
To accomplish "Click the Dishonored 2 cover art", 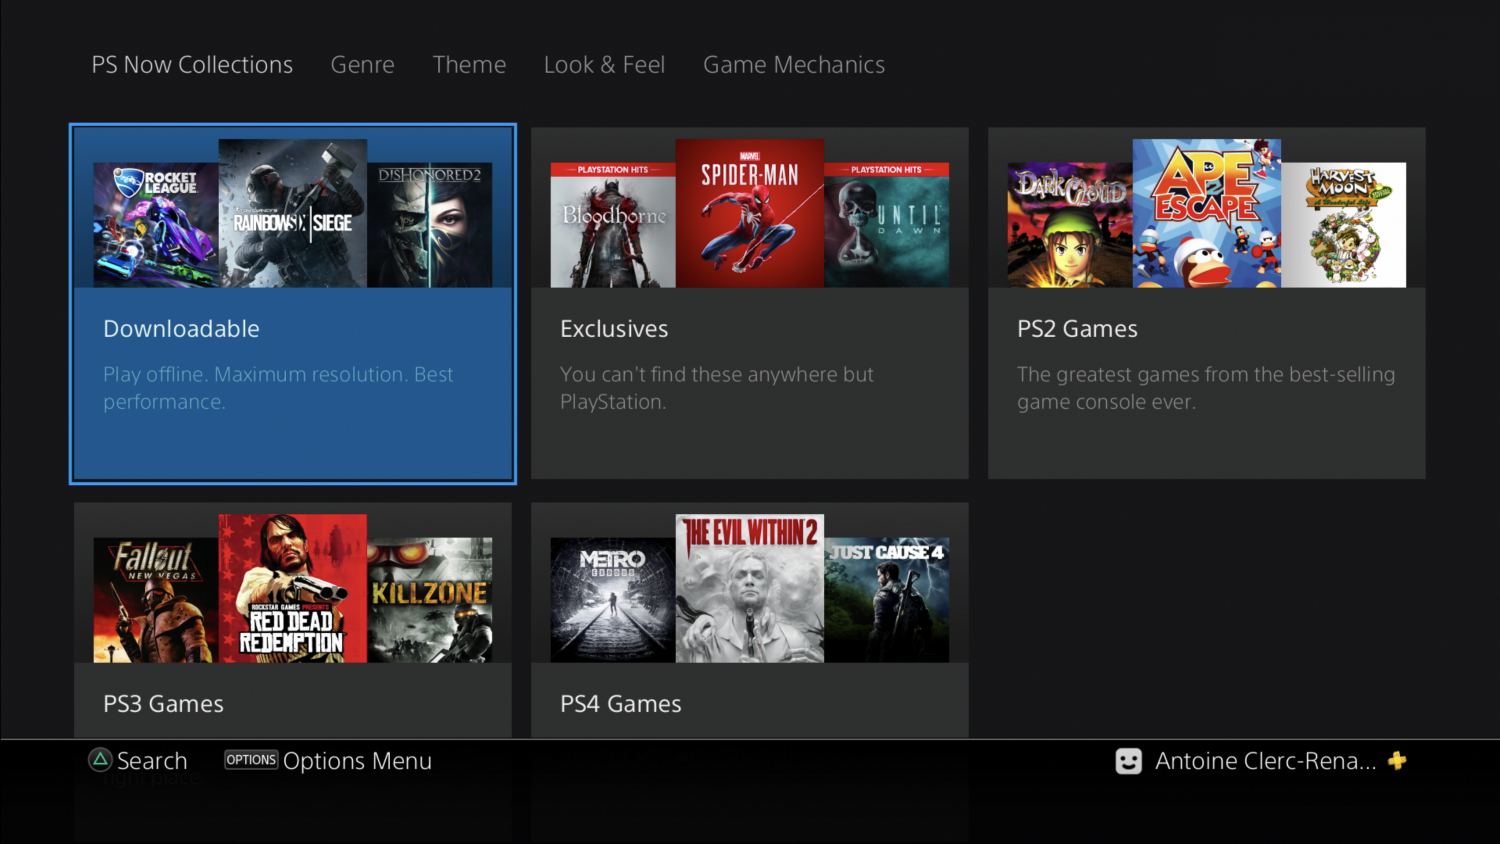I will (x=430, y=225).
